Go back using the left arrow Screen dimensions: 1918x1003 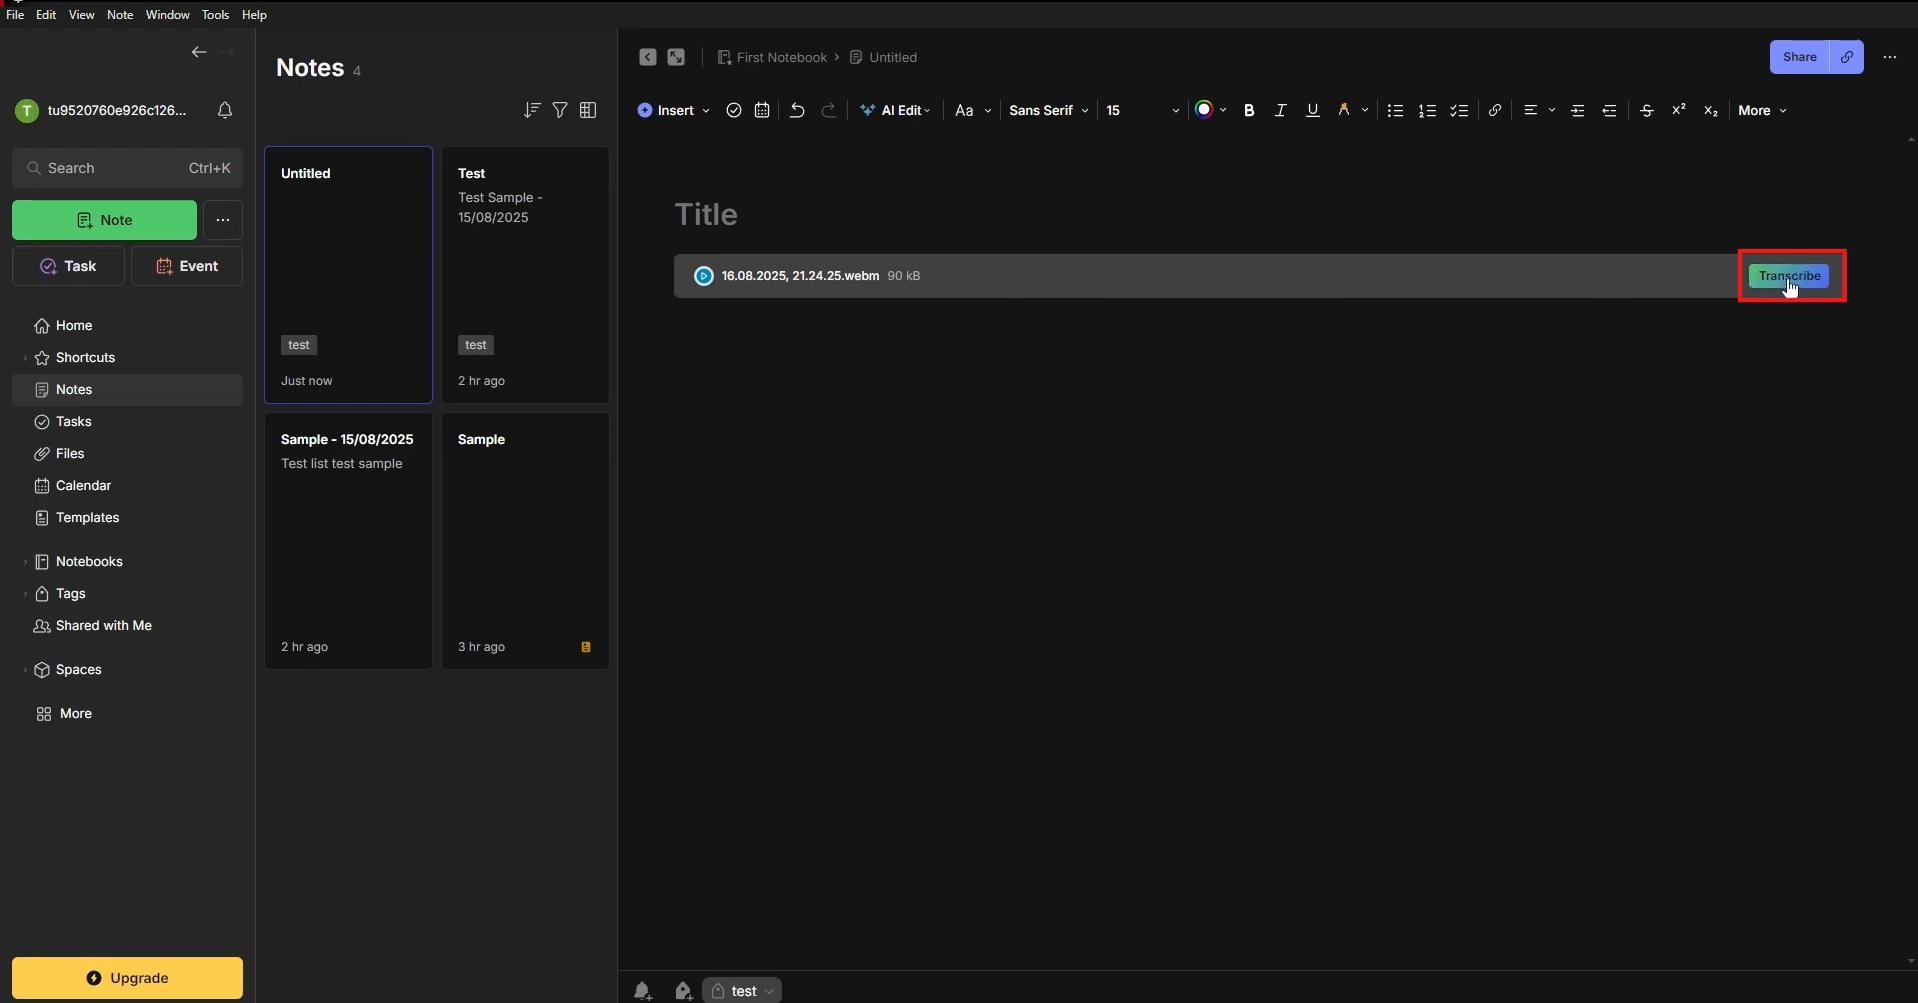click(x=199, y=52)
